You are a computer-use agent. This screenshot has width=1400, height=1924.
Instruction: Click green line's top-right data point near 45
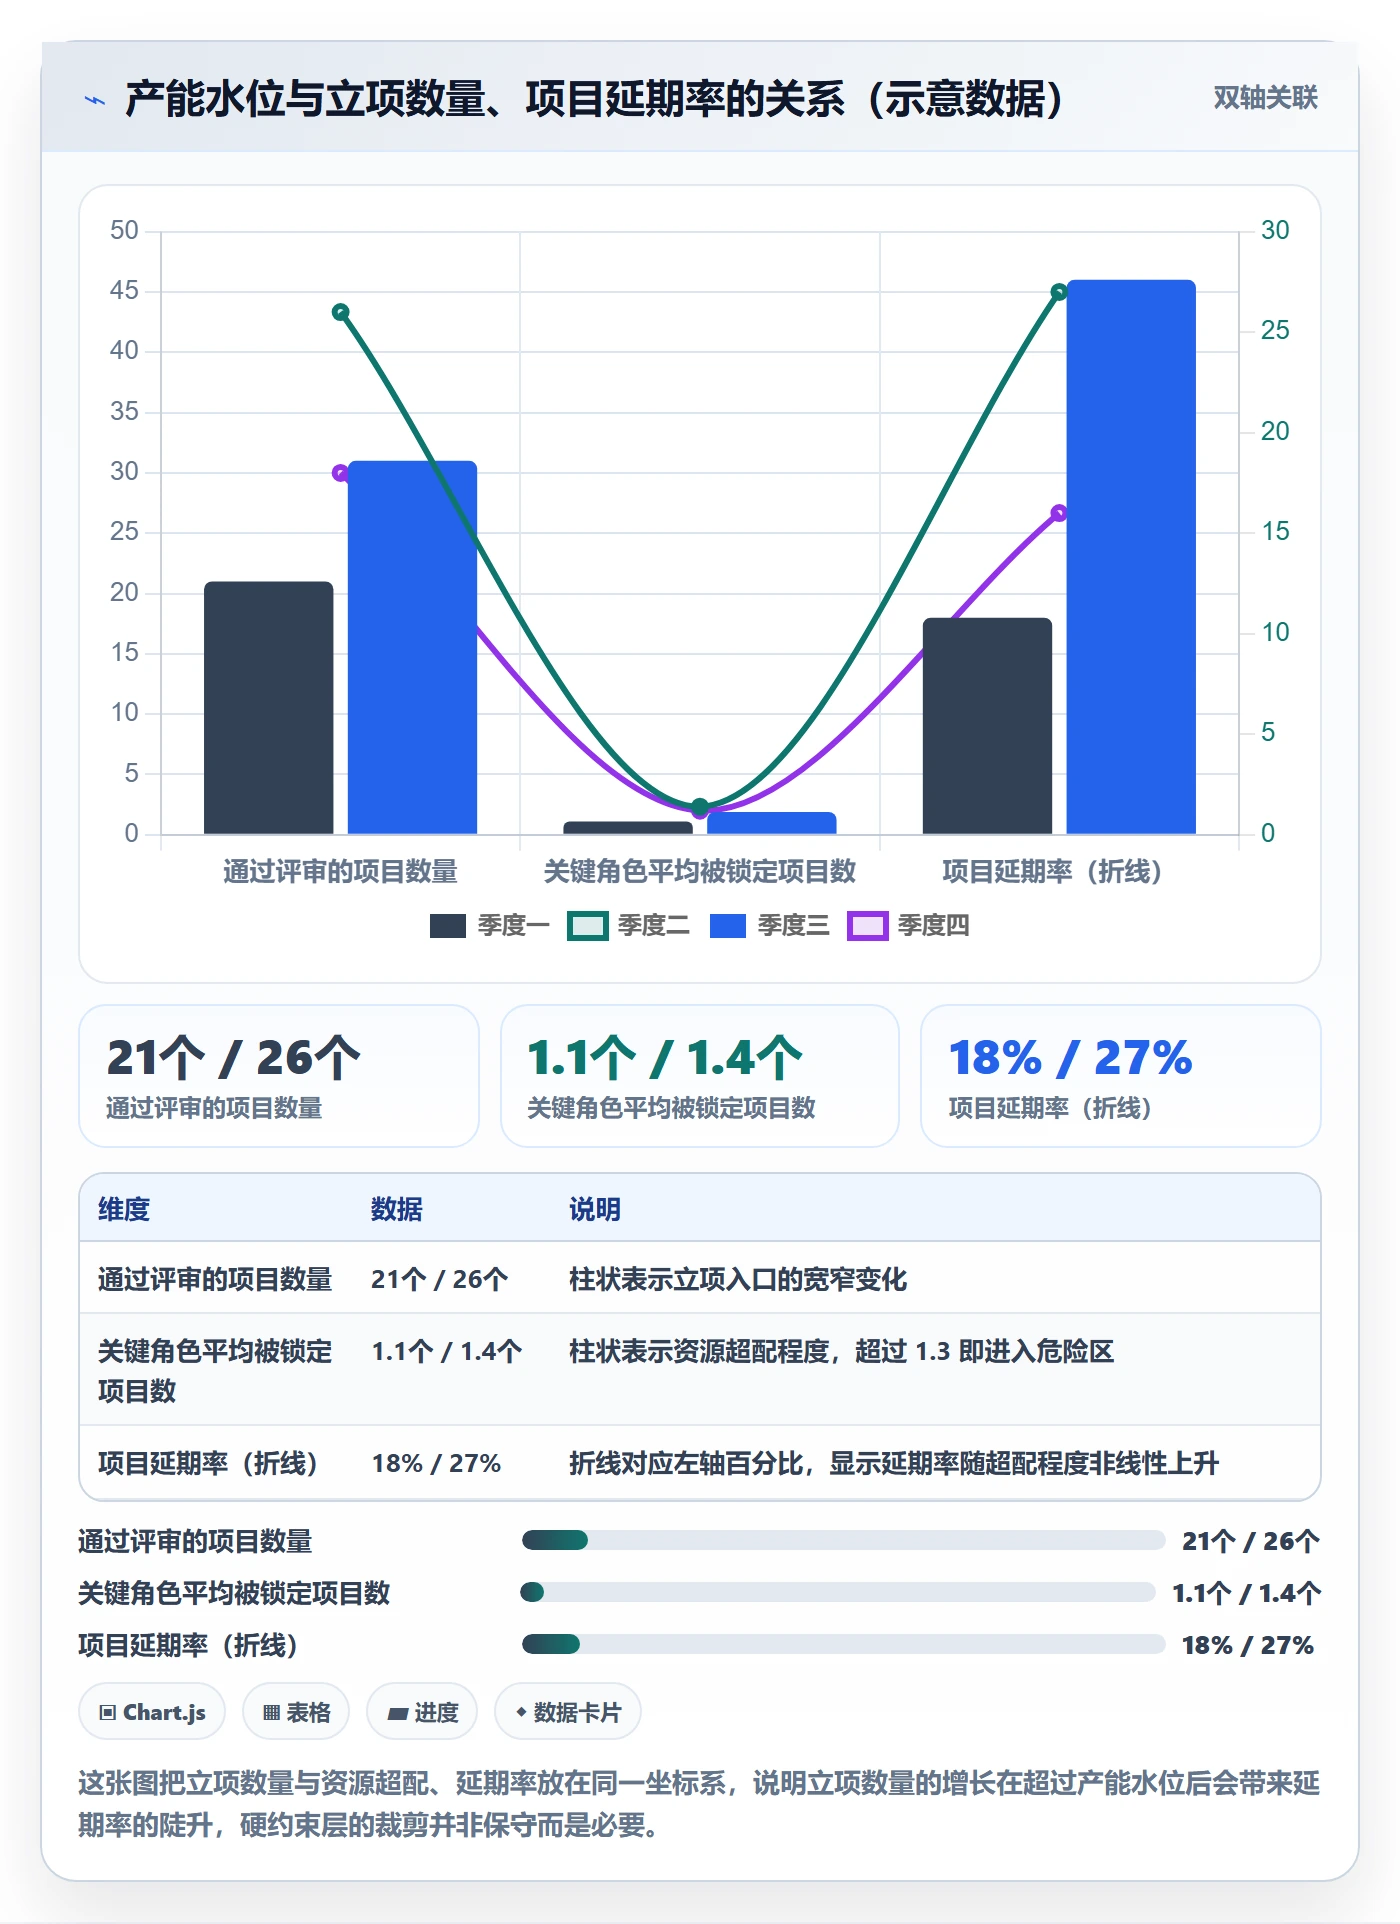pyautogui.click(x=1059, y=292)
